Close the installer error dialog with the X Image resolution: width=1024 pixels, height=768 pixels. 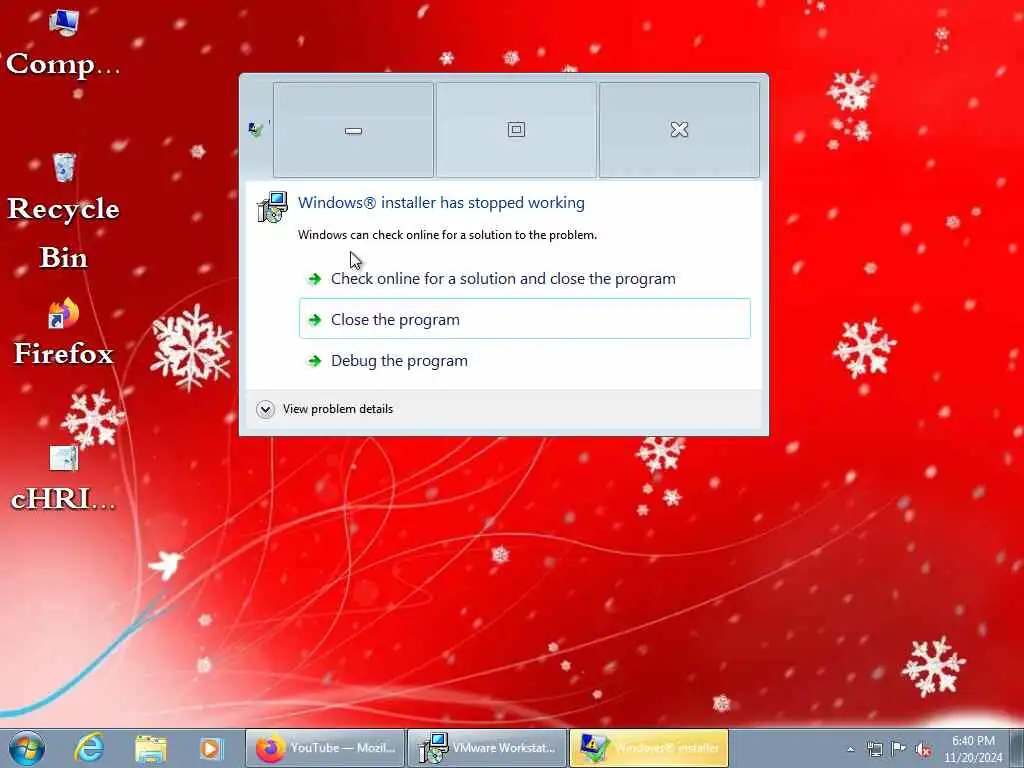pos(679,130)
